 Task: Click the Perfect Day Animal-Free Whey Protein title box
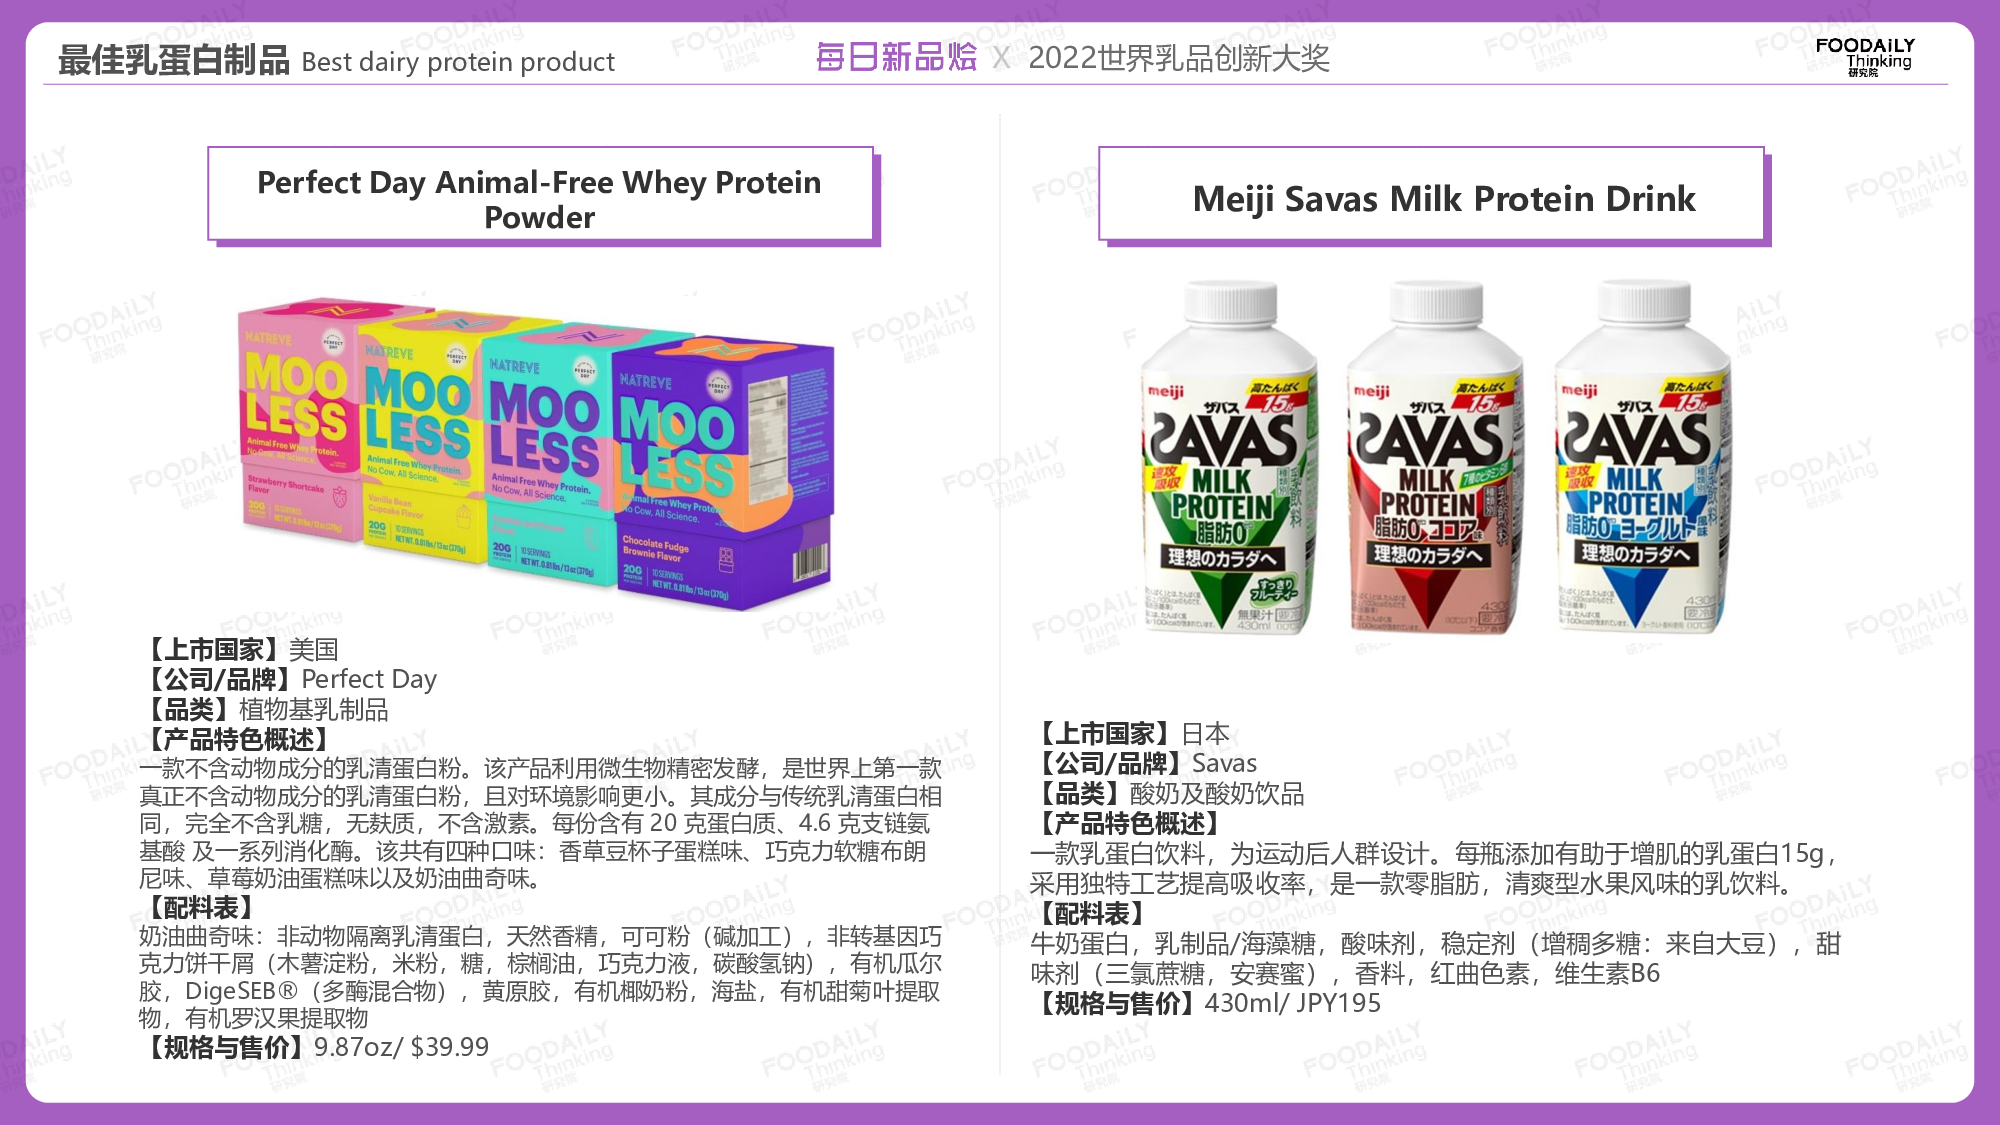(x=540, y=195)
